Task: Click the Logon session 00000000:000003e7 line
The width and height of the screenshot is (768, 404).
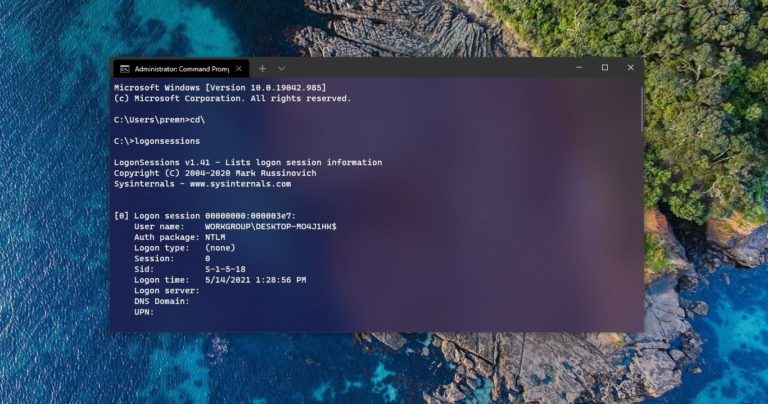Action: pos(205,216)
